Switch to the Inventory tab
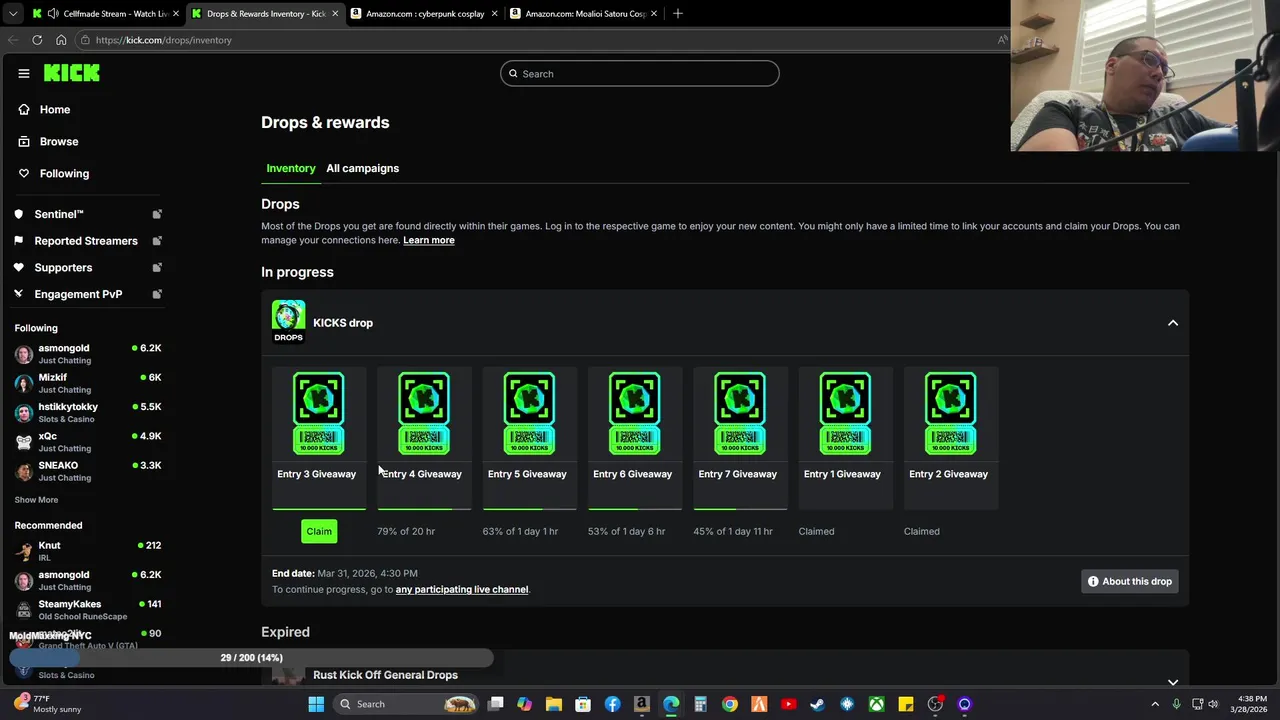 [291, 168]
